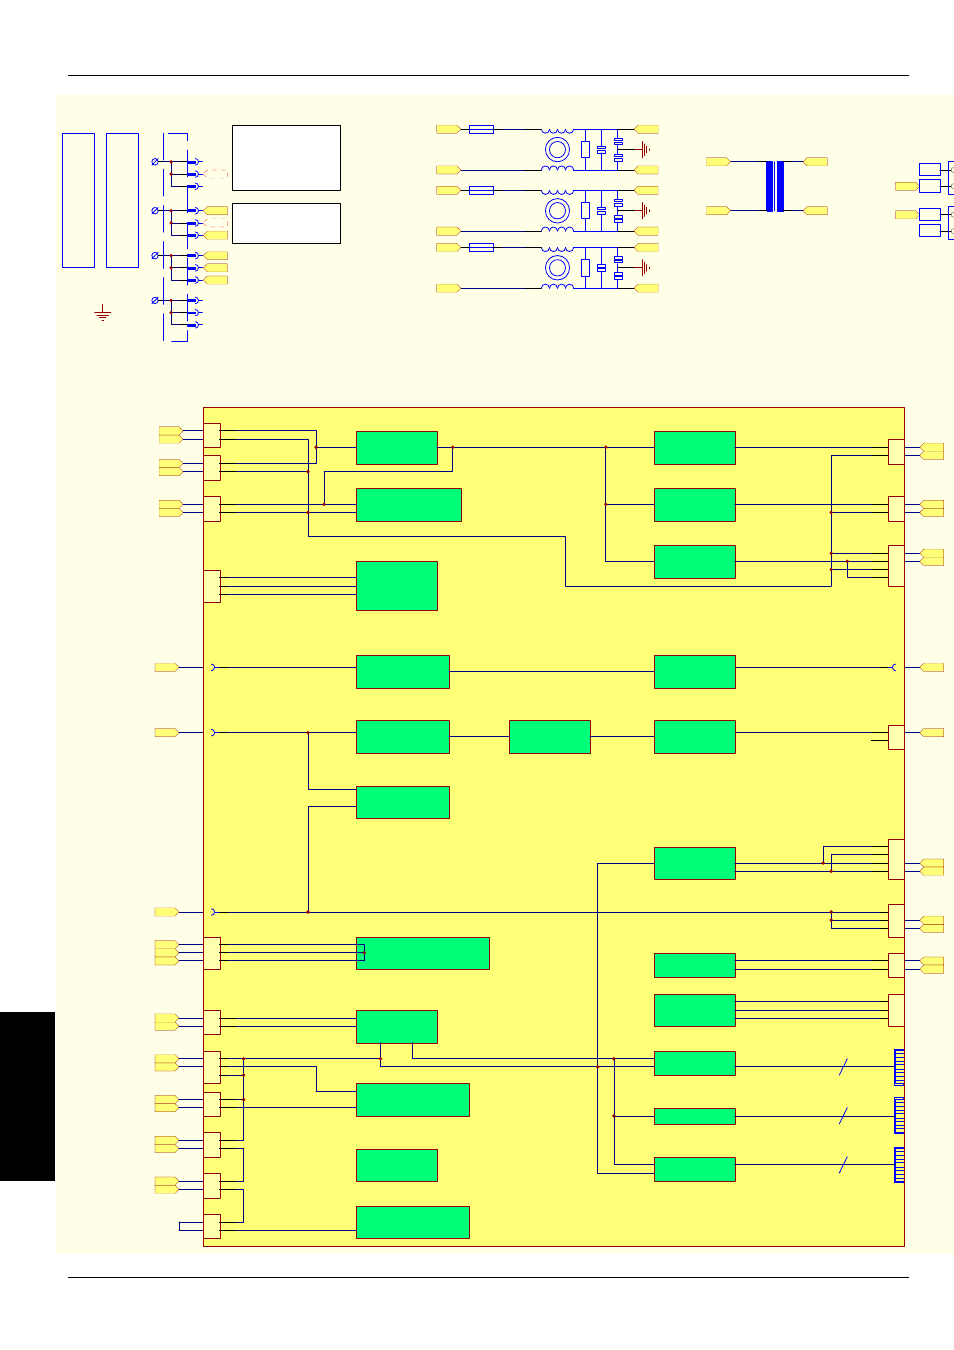Click the top-right green block inside yellow sheet
This screenshot has height=1350, width=954.
point(695,448)
